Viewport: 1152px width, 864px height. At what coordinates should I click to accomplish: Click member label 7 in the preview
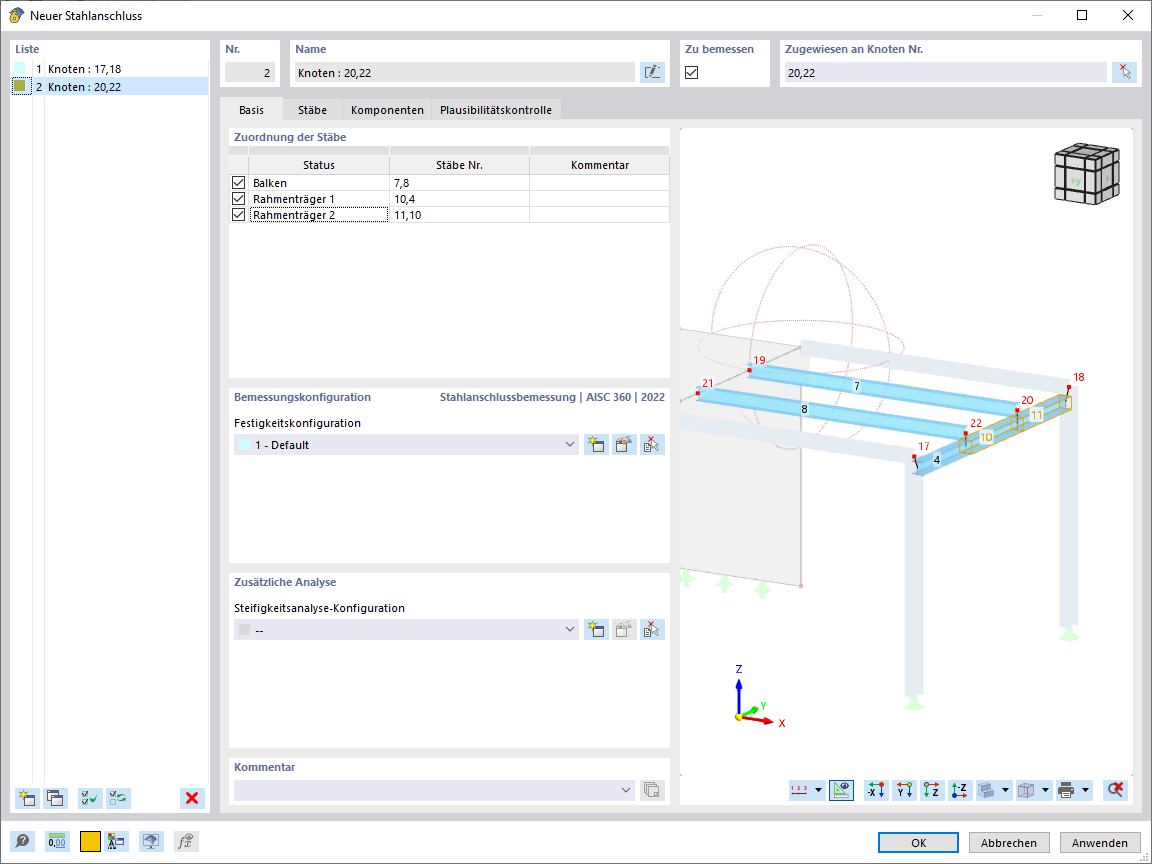coord(857,386)
